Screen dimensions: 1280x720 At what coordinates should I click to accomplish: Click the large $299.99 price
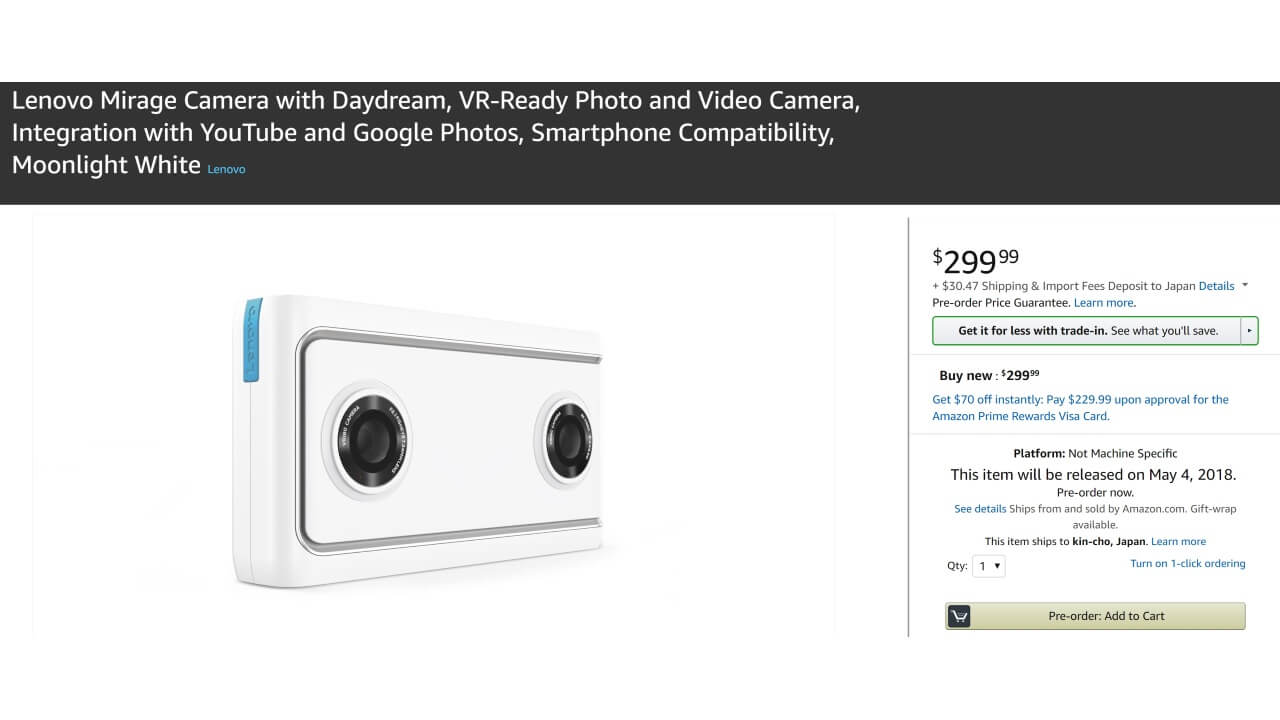tap(976, 261)
